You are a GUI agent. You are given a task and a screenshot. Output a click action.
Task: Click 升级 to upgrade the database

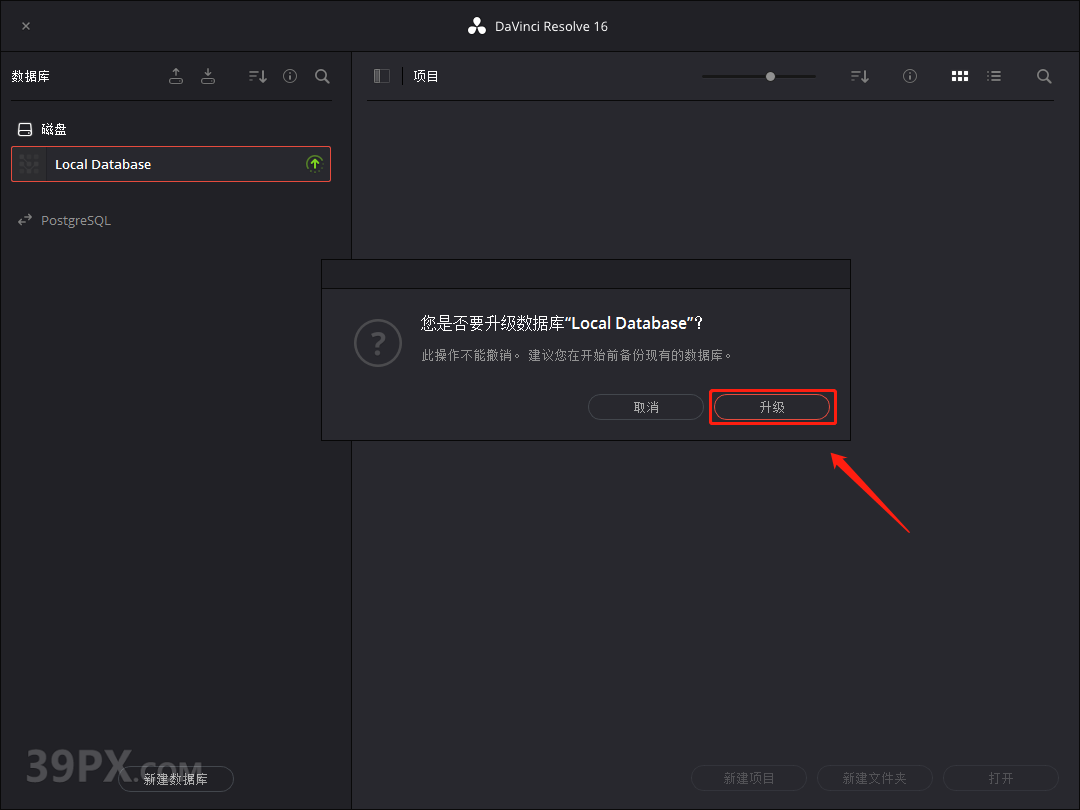click(x=771, y=407)
